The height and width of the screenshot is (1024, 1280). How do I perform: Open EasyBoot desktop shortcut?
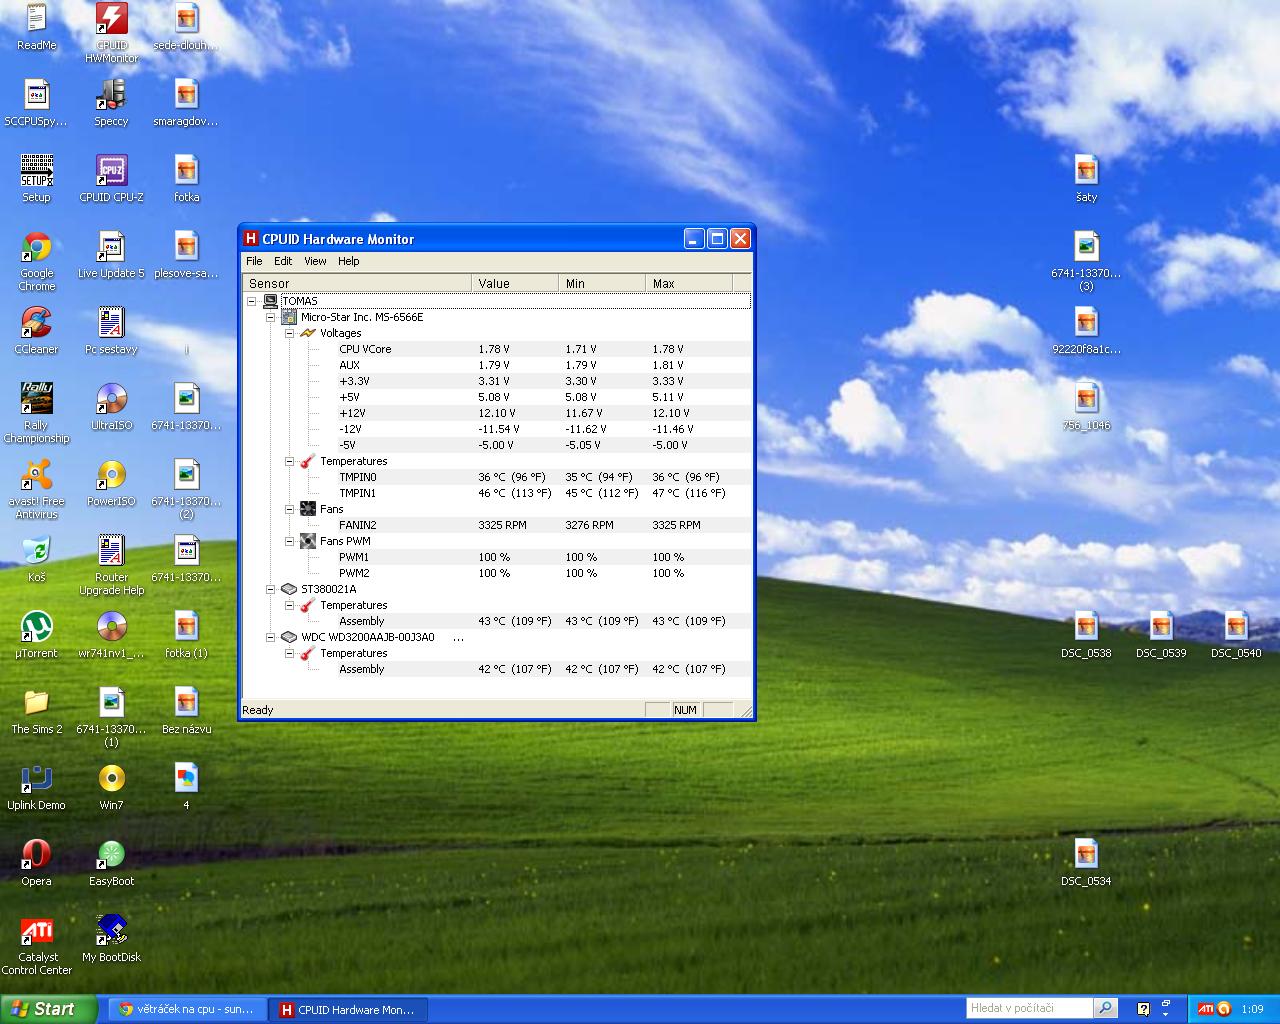click(x=111, y=863)
